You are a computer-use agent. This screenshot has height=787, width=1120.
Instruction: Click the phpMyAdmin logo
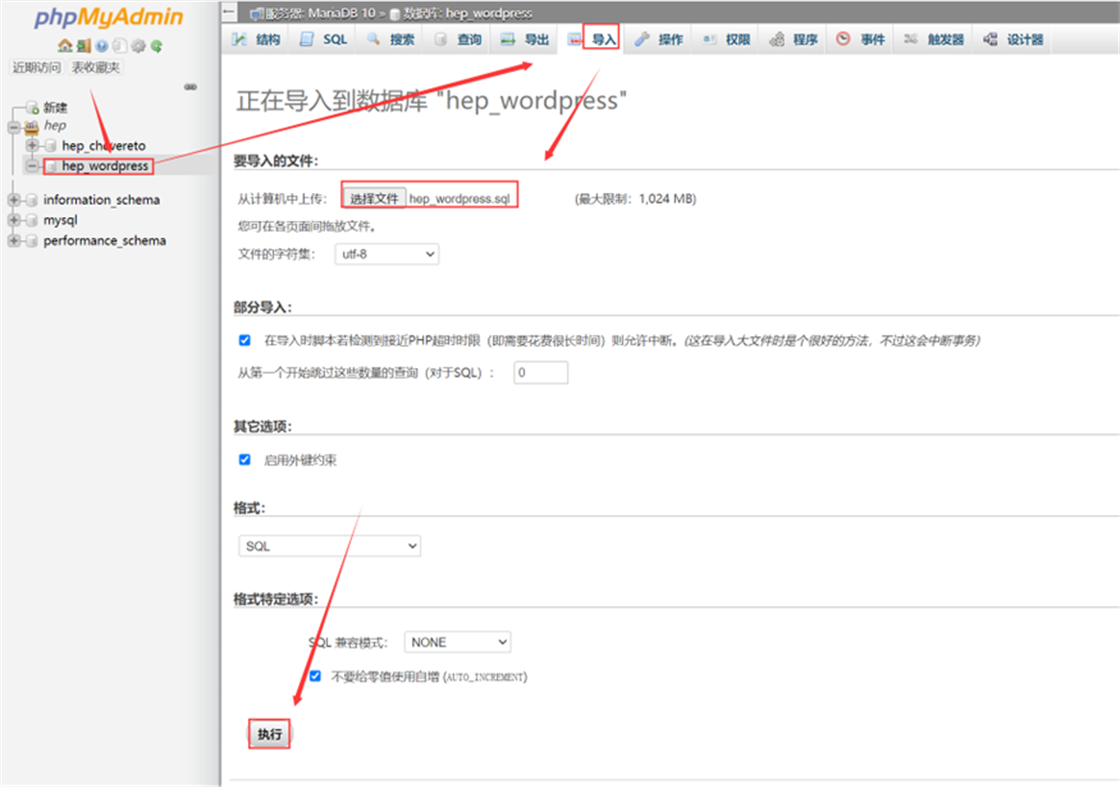pos(109,16)
